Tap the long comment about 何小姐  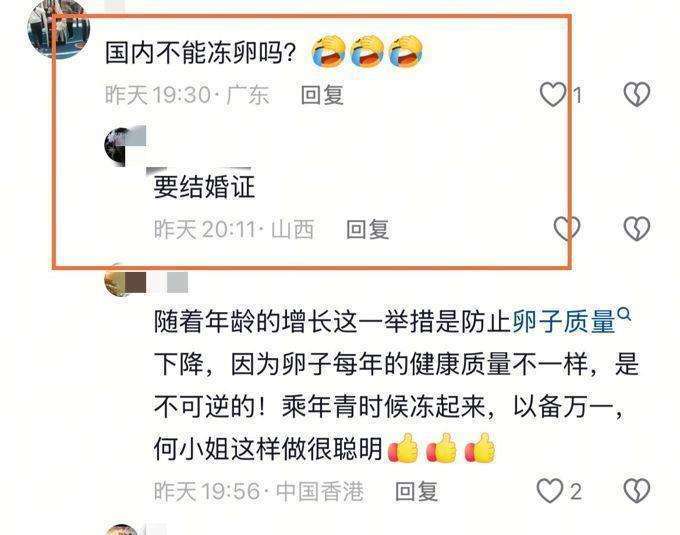tap(396, 384)
